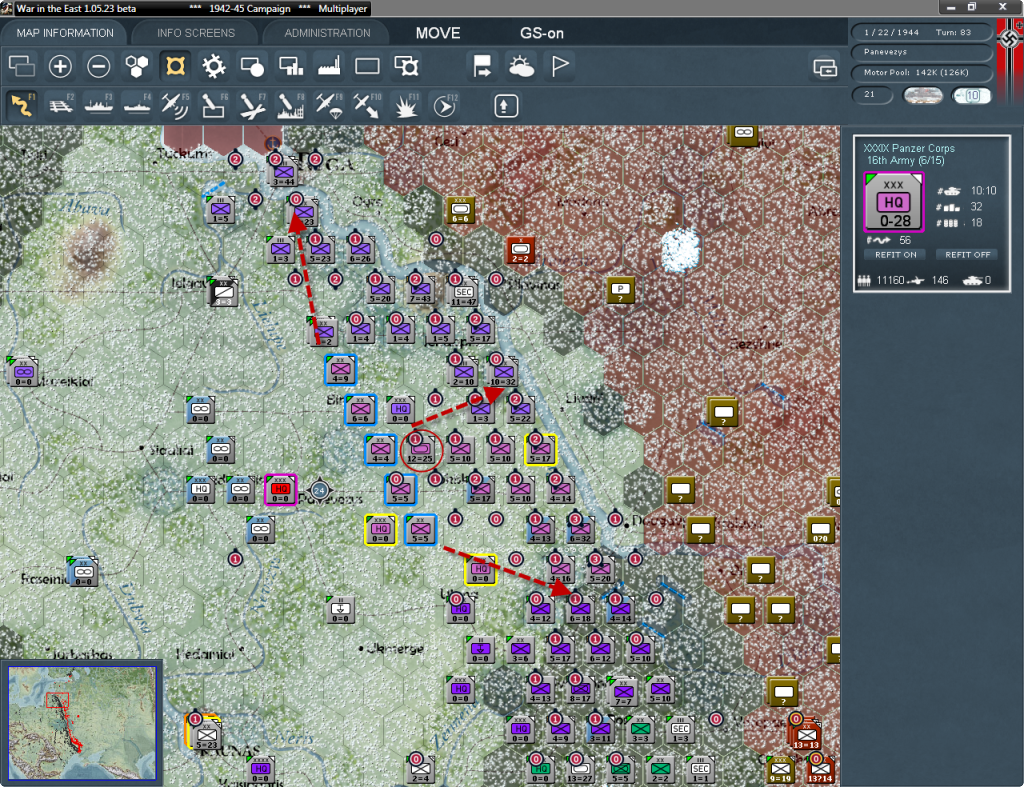Toggle the highlighted yellow square-ring map icon
1024x787 pixels.
175,66
